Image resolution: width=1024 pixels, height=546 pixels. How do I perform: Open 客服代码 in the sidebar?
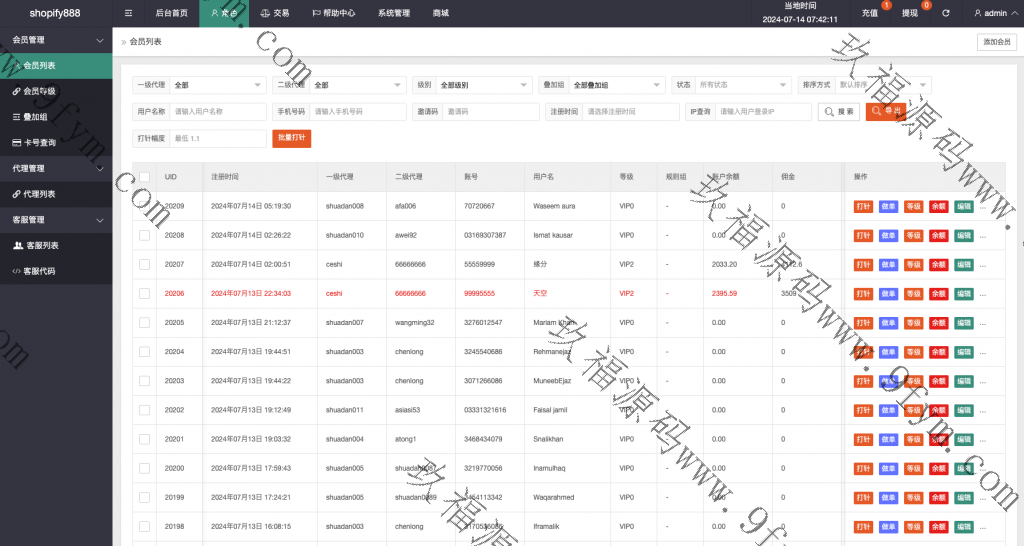(38, 271)
